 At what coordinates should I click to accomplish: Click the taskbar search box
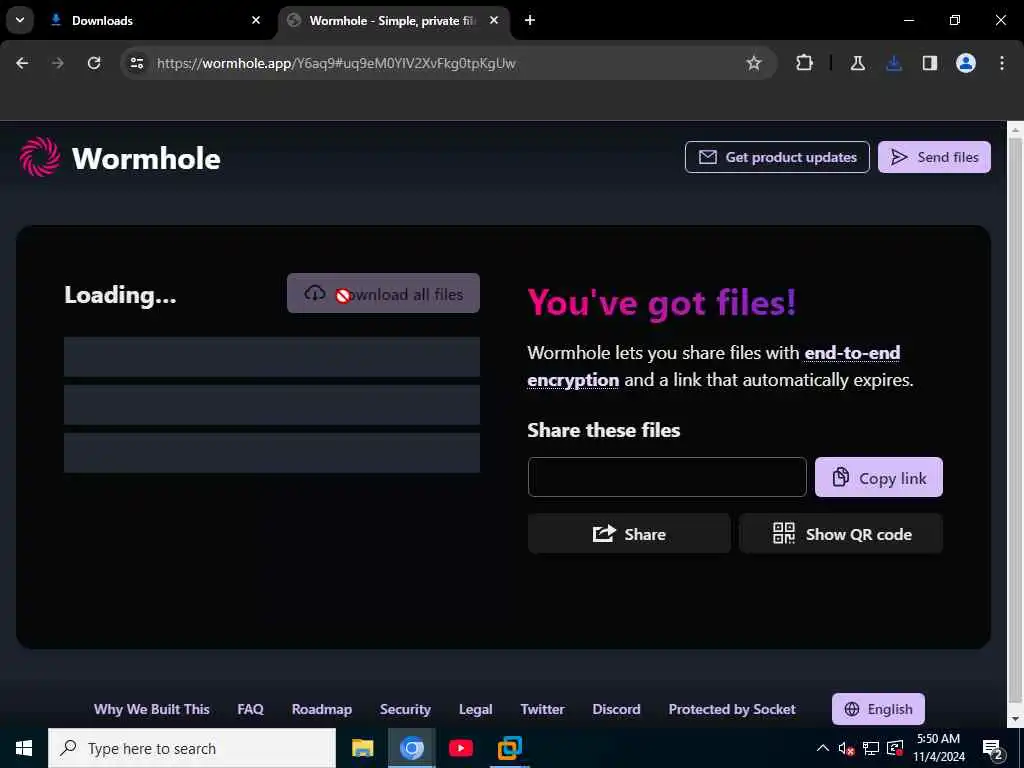pyautogui.click(x=192, y=748)
